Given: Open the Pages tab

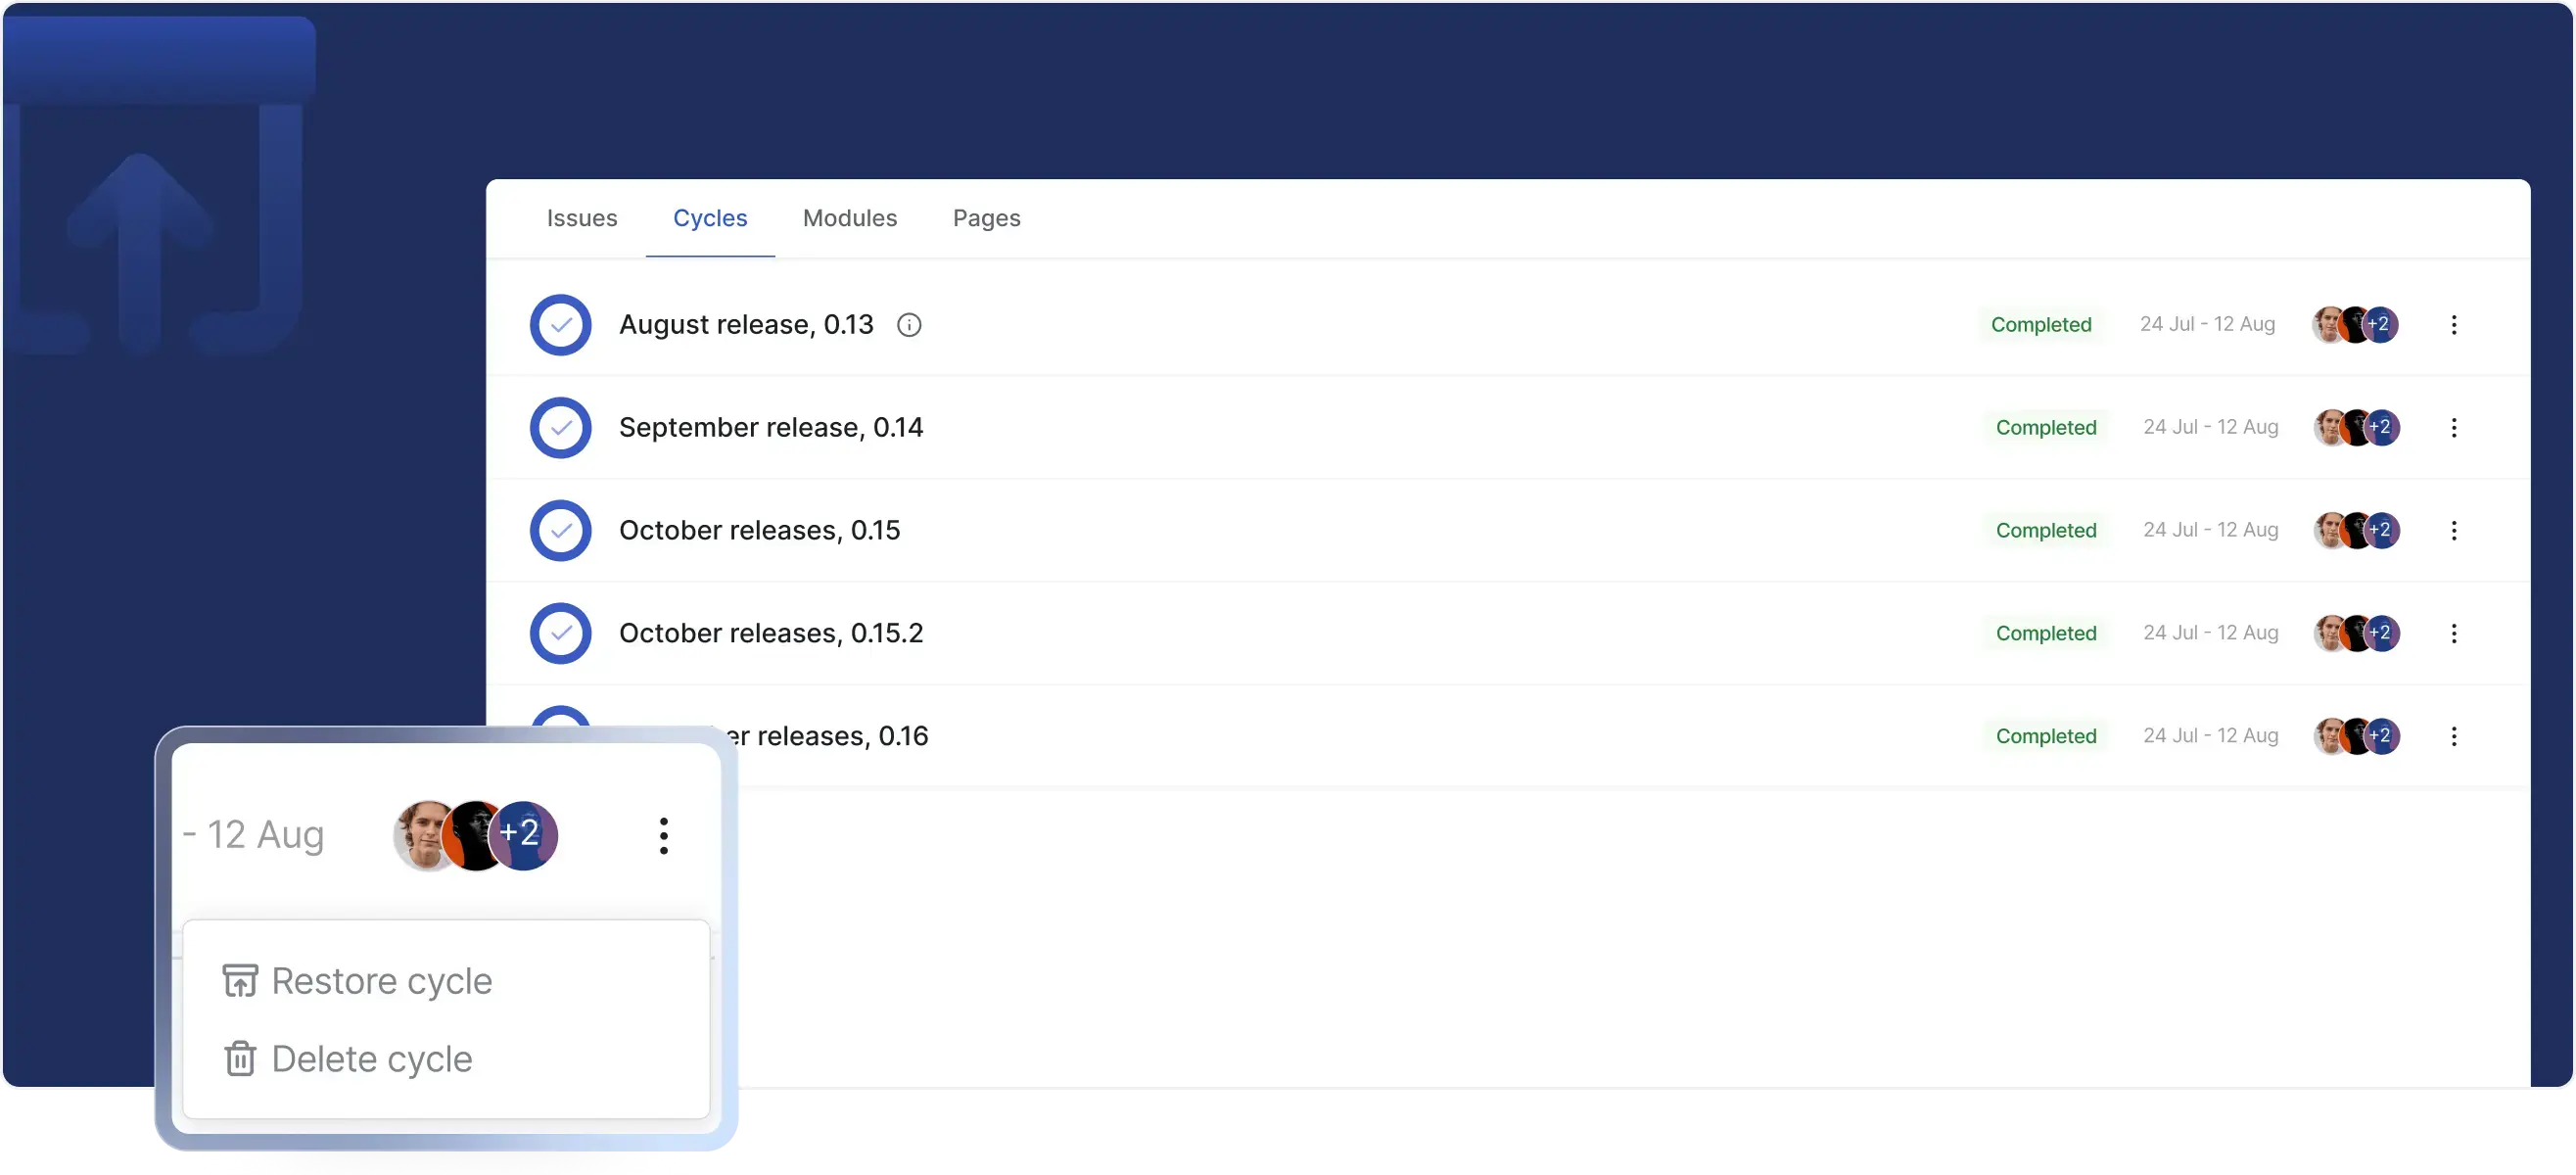Looking at the screenshot, I should (x=986, y=218).
